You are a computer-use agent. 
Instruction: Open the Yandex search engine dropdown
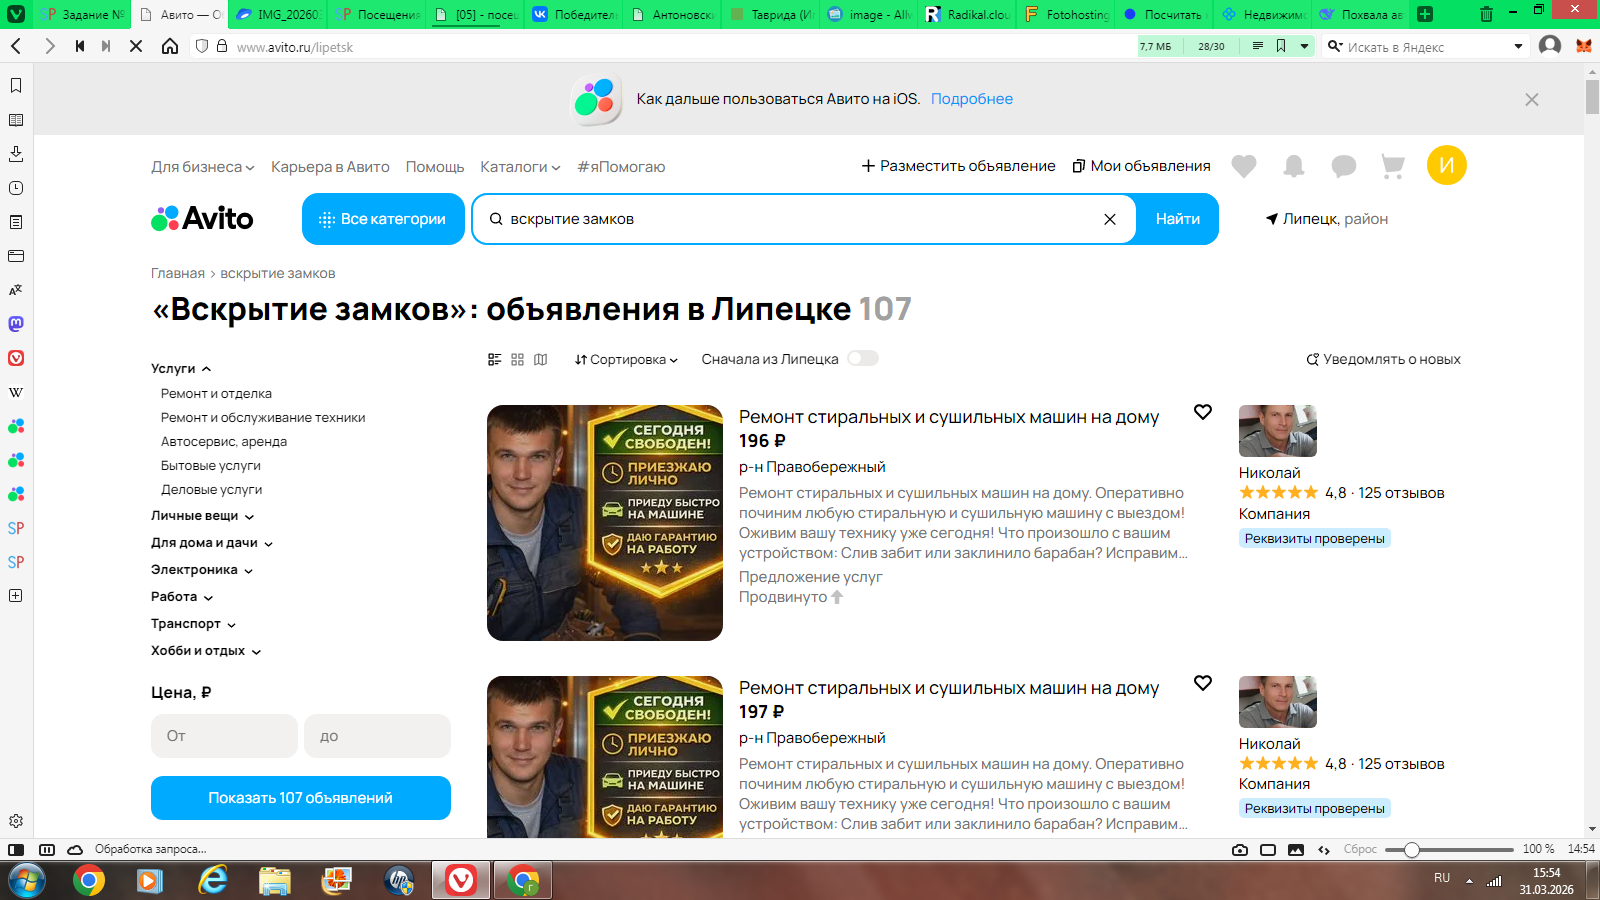tap(1518, 47)
